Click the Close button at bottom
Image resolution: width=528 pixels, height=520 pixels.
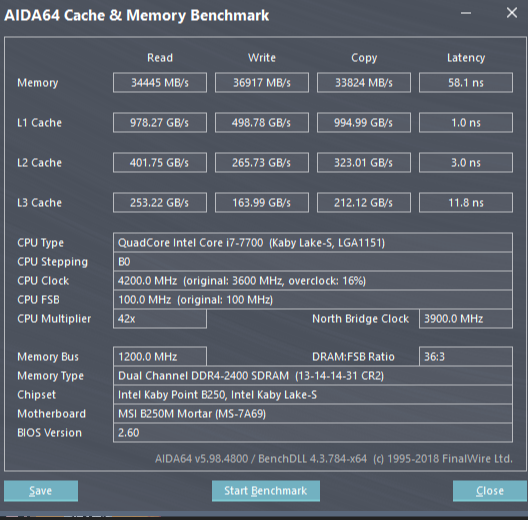point(490,491)
